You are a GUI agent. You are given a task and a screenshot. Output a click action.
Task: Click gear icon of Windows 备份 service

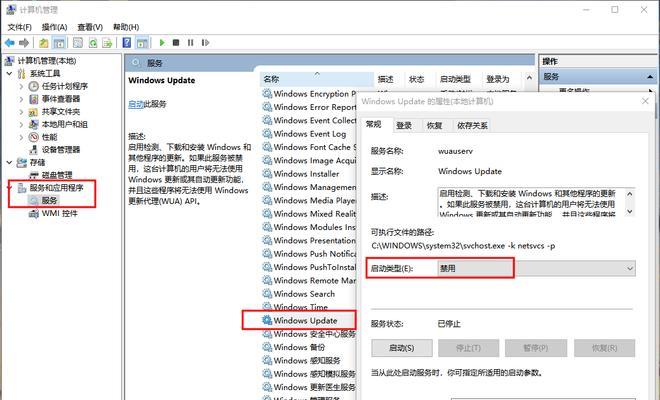tap(267, 347)
